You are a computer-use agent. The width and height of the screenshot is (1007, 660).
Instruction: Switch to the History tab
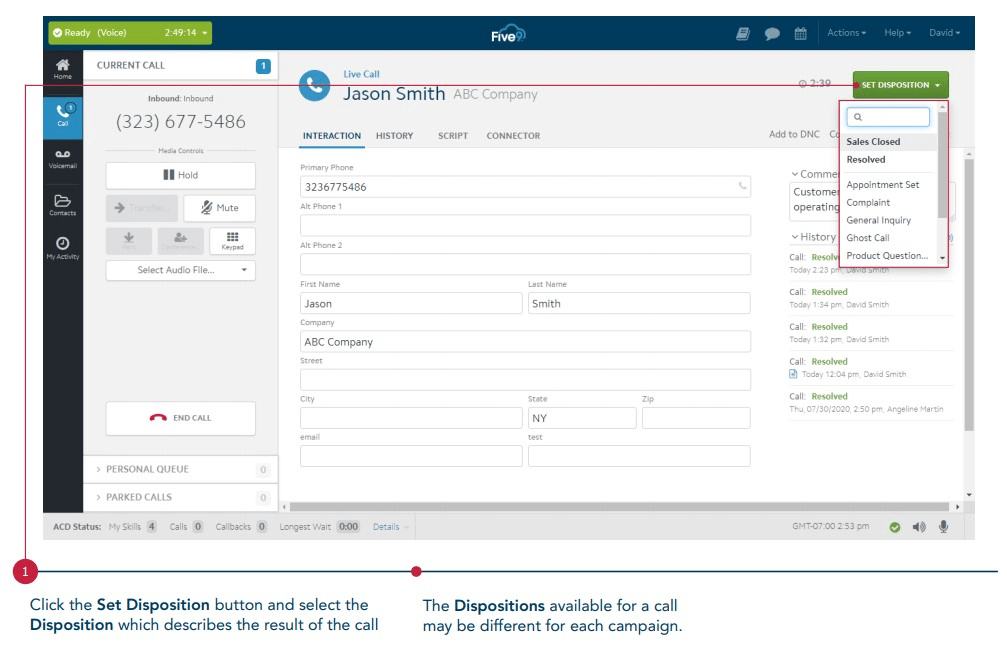pos(395,136)
